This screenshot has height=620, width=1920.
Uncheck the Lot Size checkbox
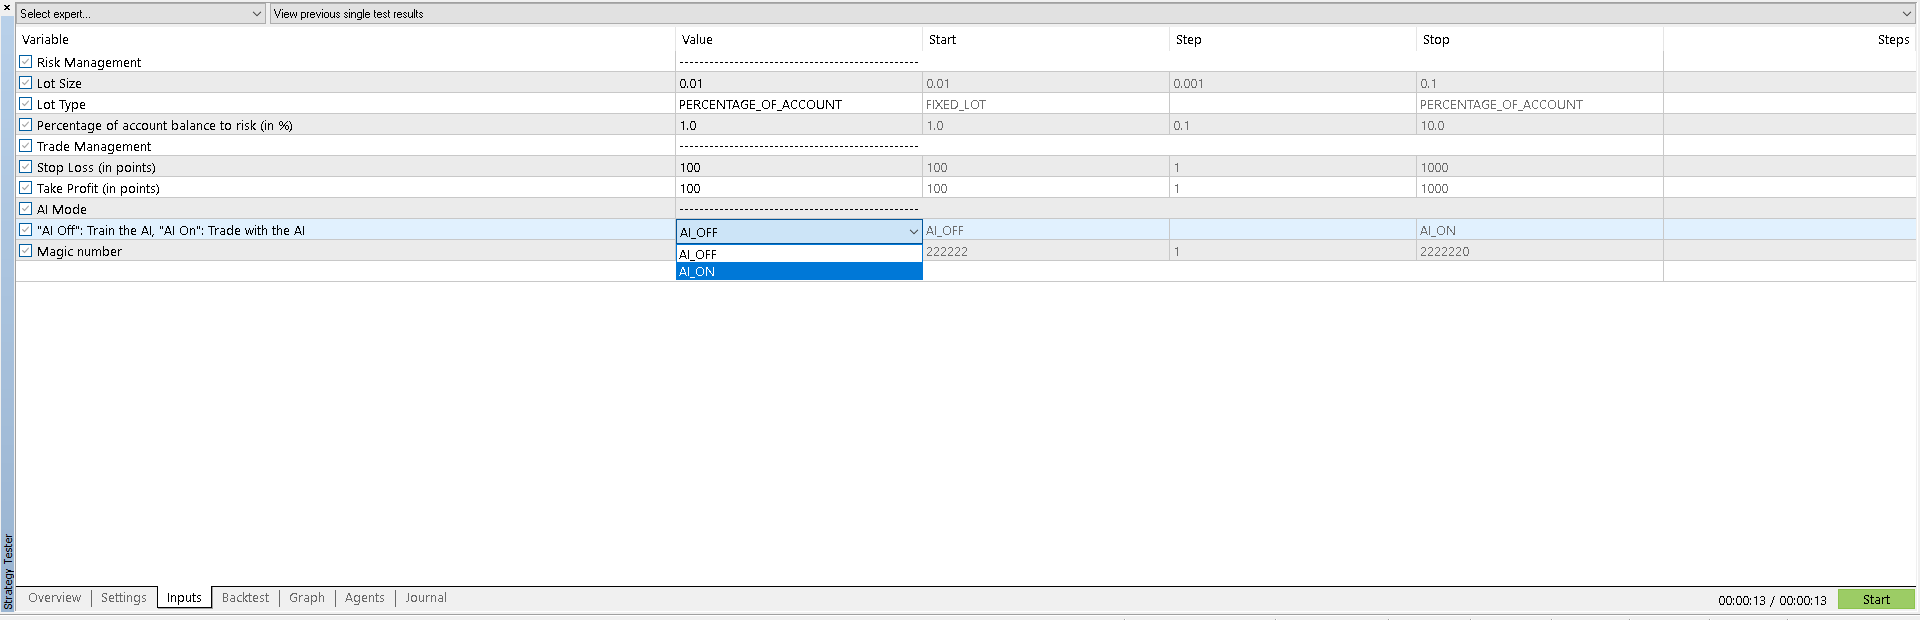click(26, 83)
